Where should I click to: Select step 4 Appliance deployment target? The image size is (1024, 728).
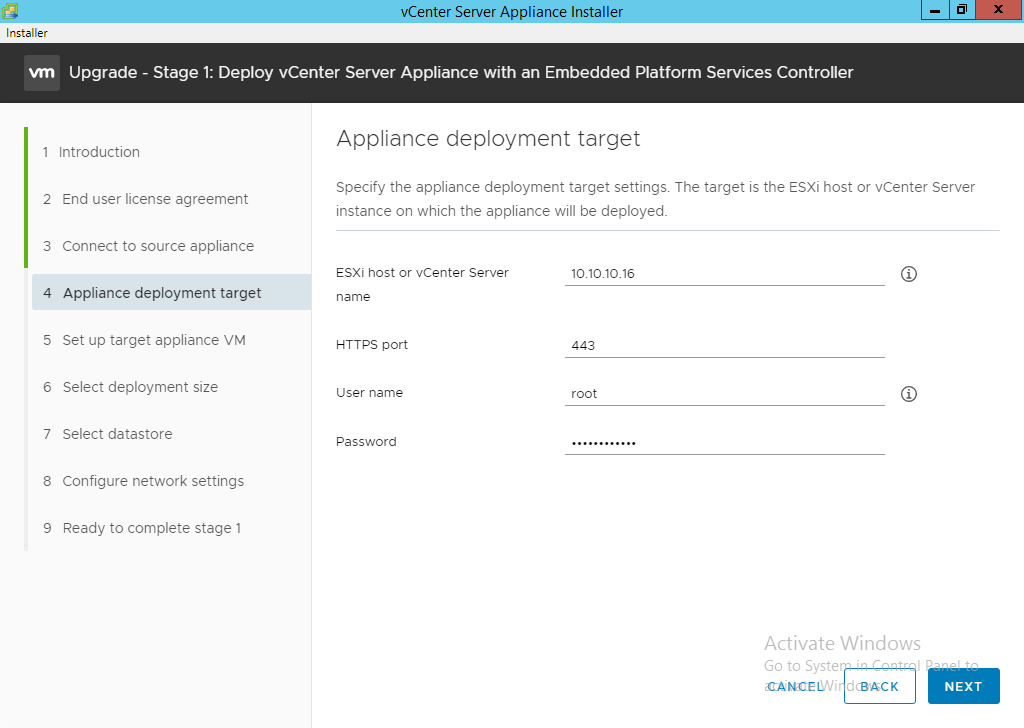click(x=171, y=293)
